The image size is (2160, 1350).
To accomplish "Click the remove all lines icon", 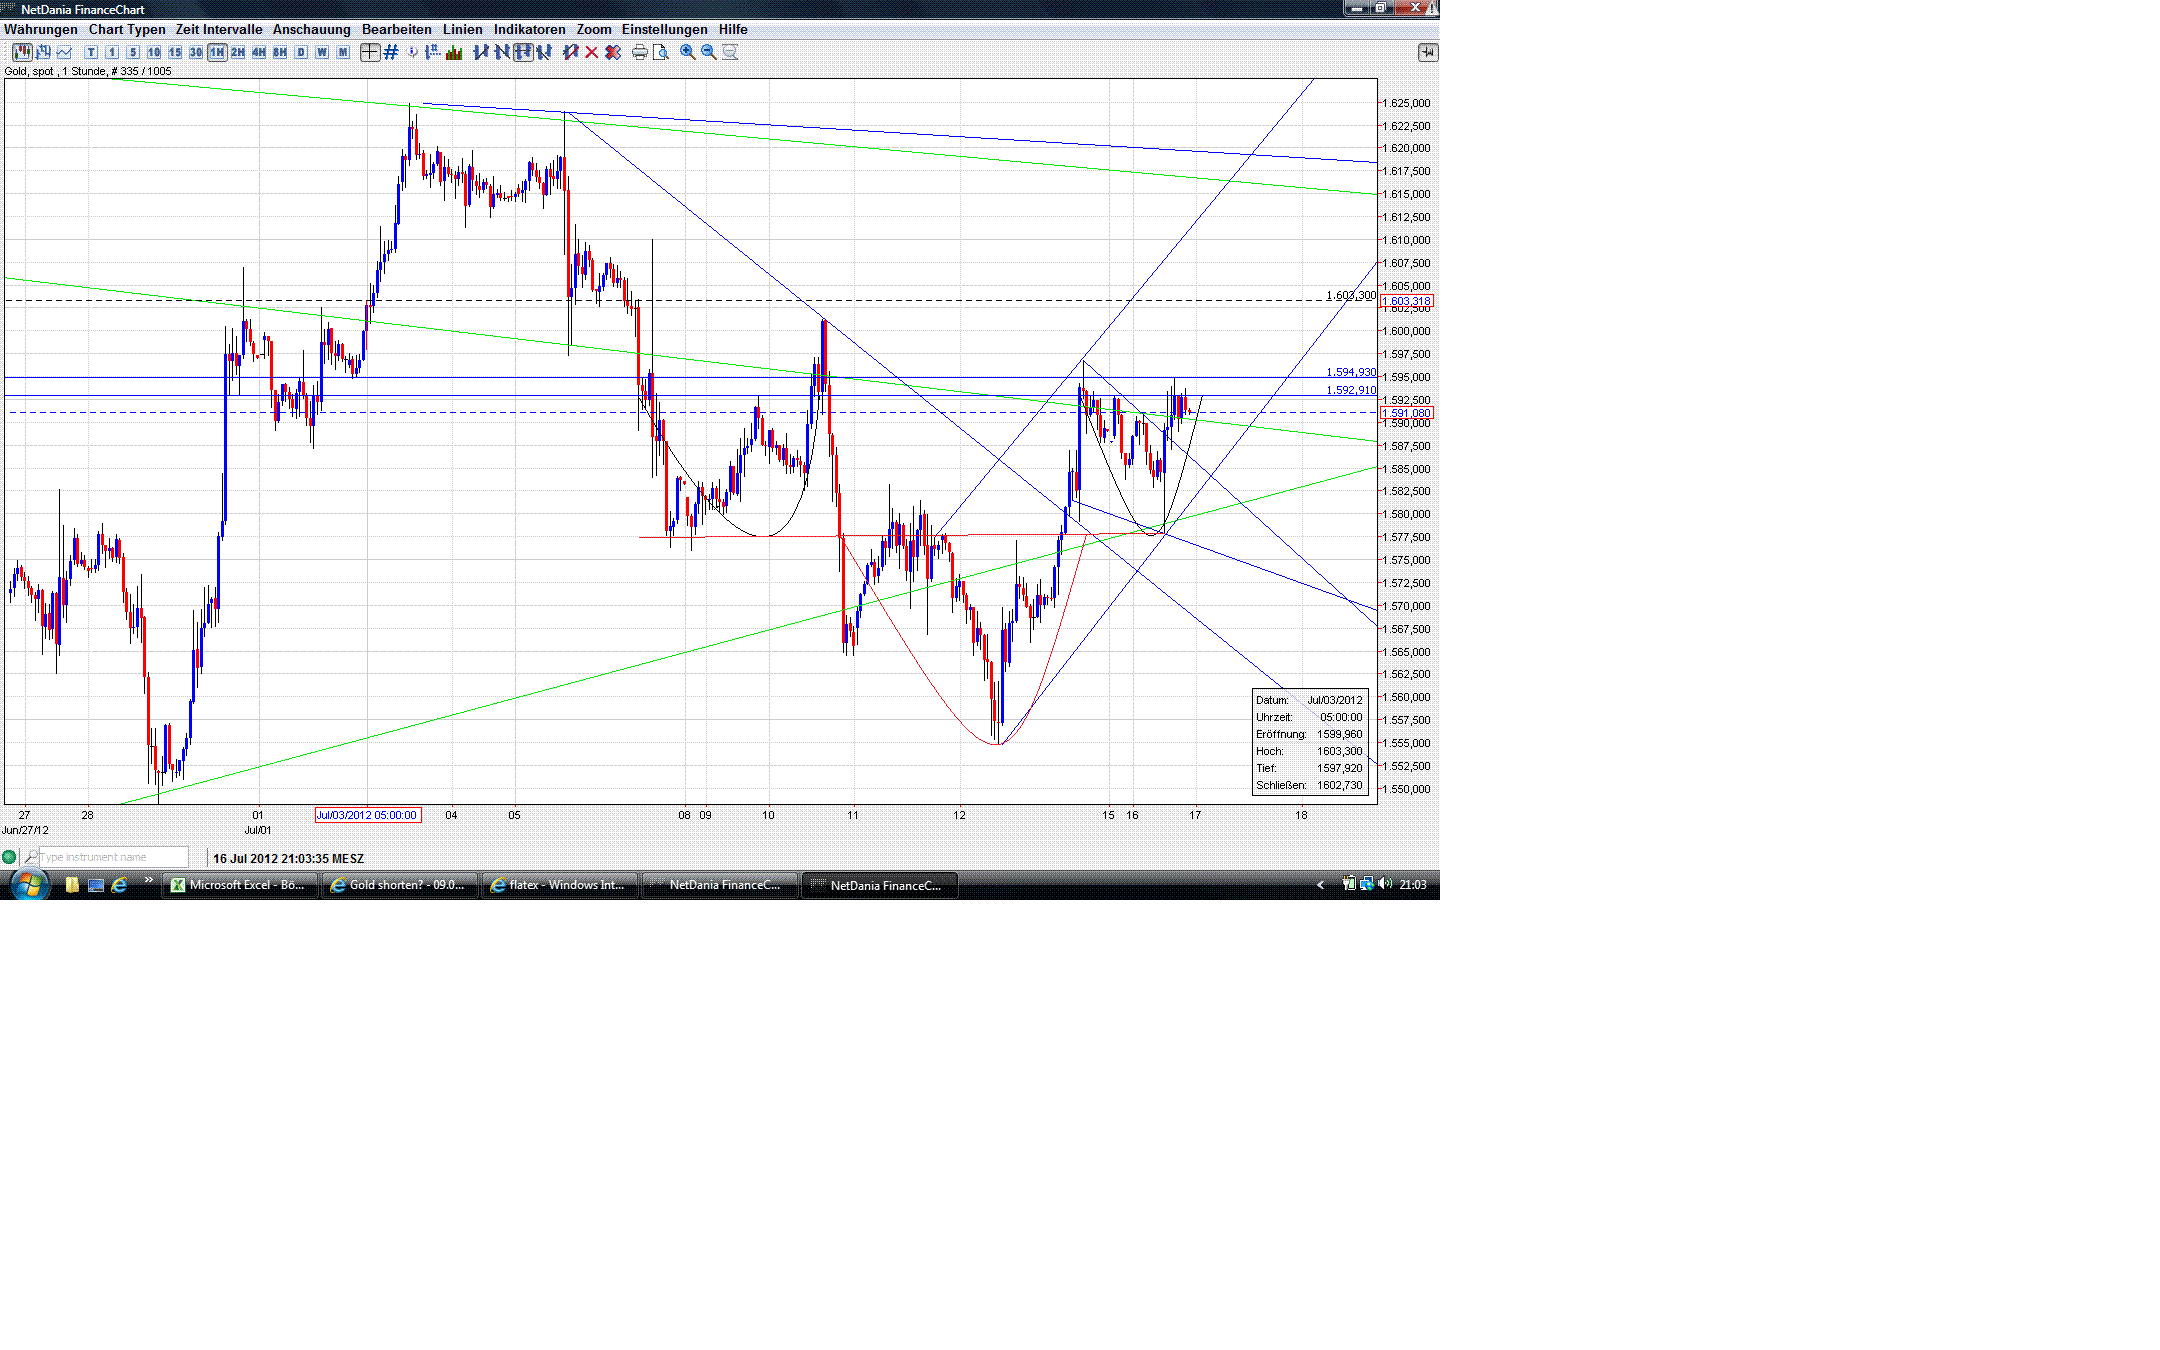I will (x=612, y=52).
